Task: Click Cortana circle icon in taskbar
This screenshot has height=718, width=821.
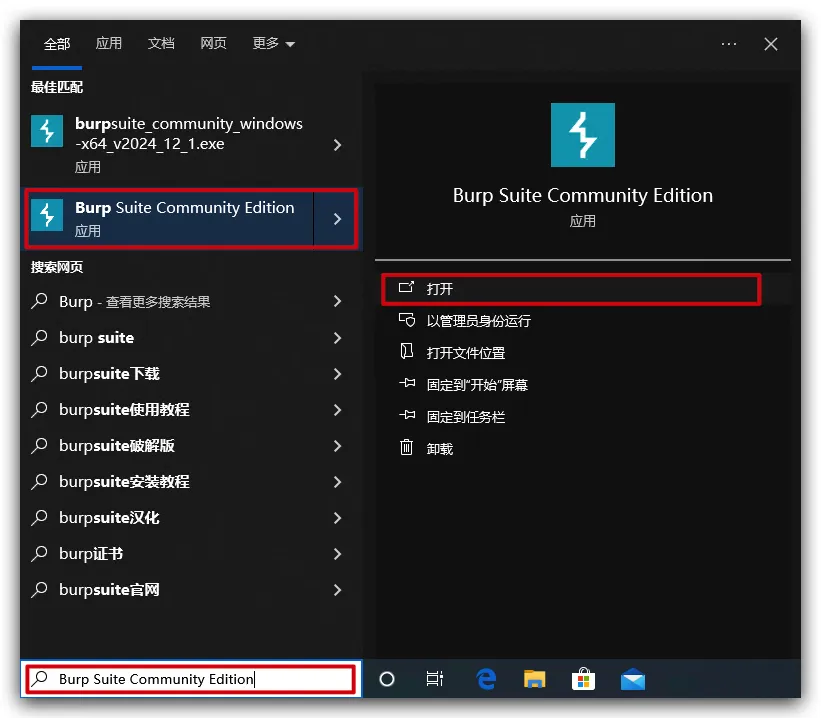Action: [387, 679]
